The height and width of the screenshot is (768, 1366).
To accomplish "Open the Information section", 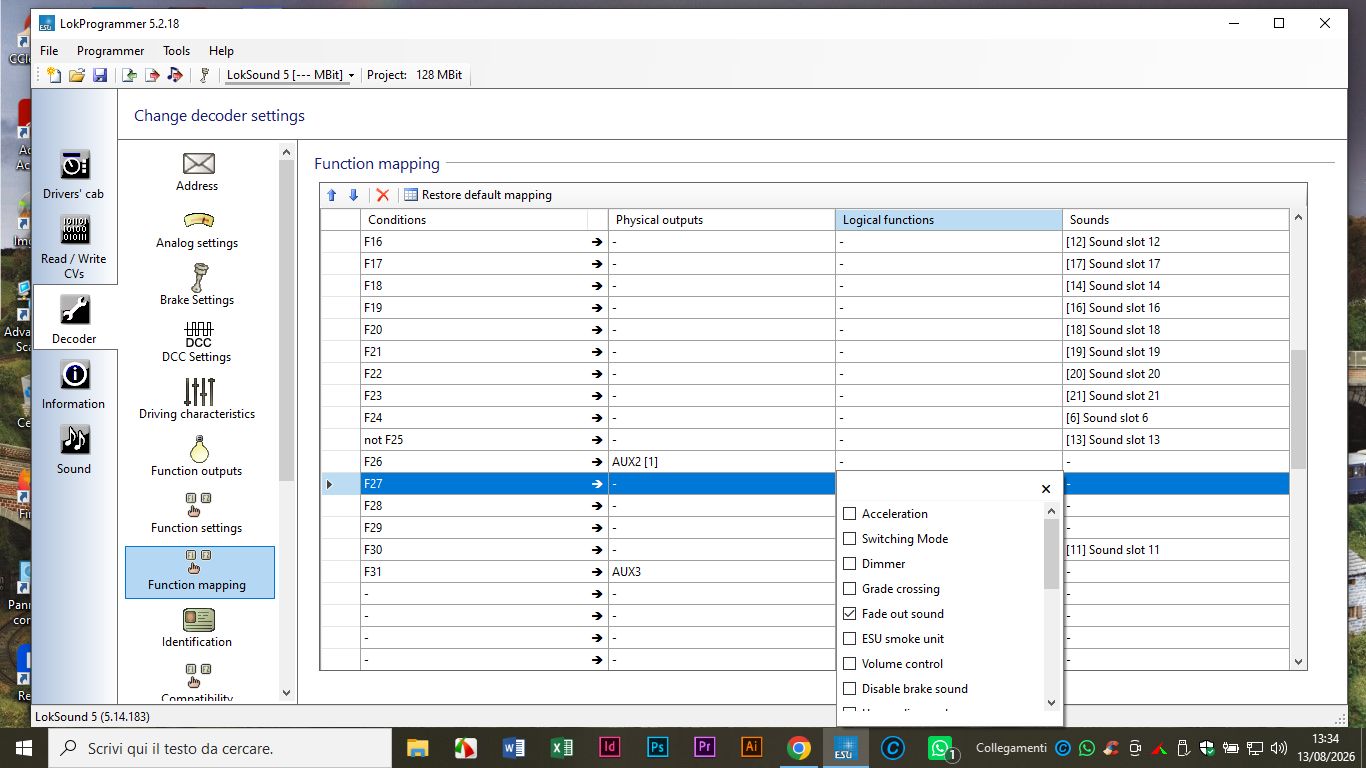I will pos(74,385).
